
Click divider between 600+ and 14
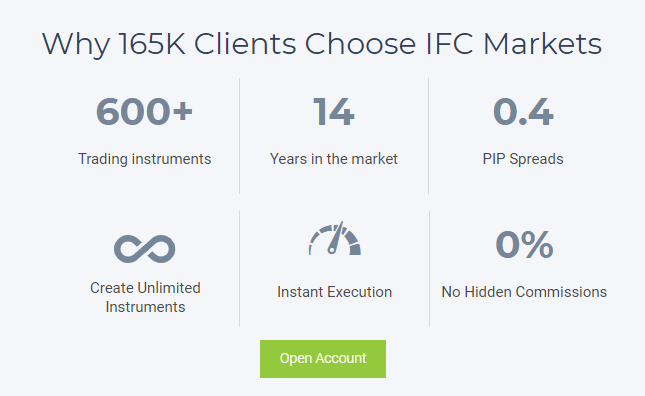click(239, 136)
